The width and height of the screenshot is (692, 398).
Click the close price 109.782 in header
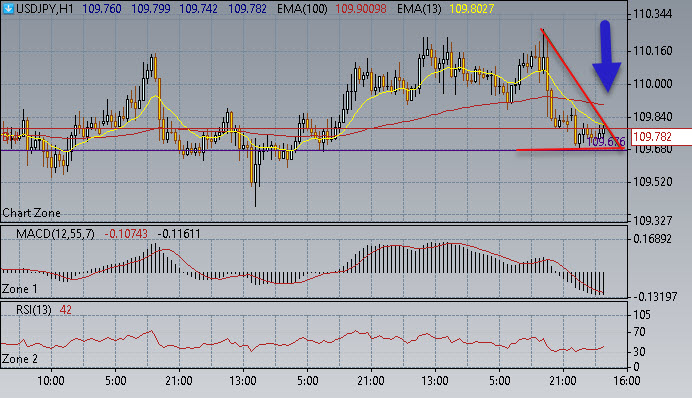[x=247, y=8]
